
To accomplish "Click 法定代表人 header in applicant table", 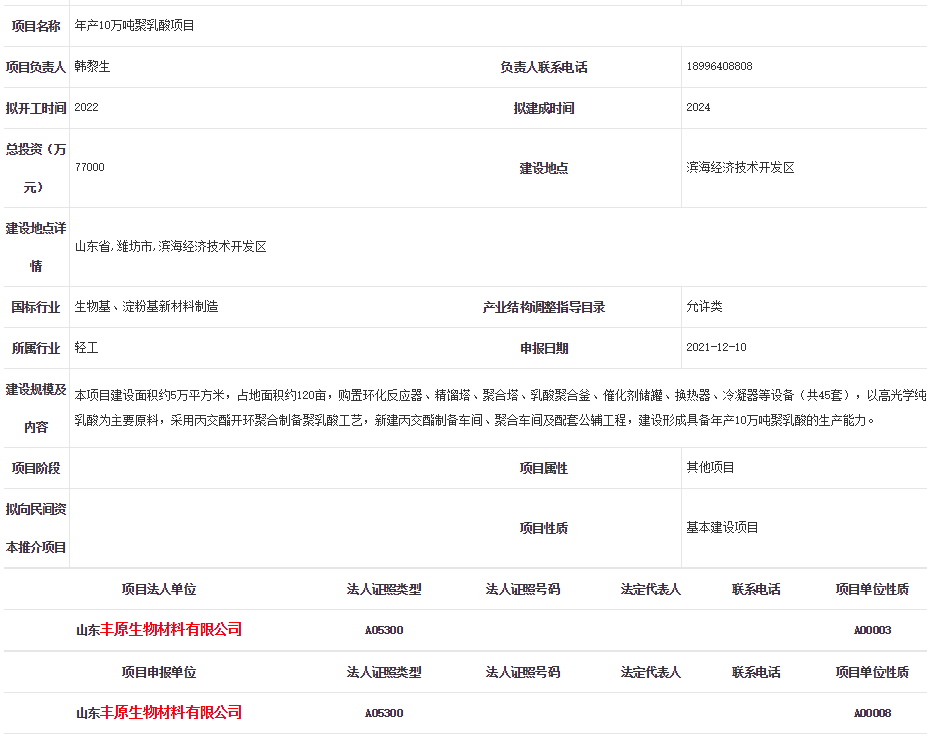I will coord(650,672).
